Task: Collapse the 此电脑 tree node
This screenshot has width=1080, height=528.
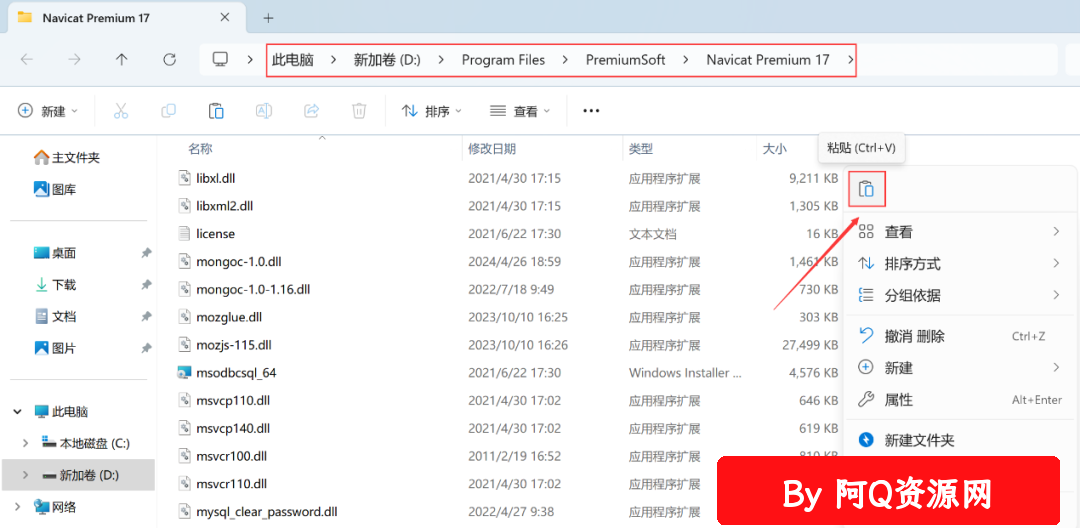Action: (x=17, y=412)
